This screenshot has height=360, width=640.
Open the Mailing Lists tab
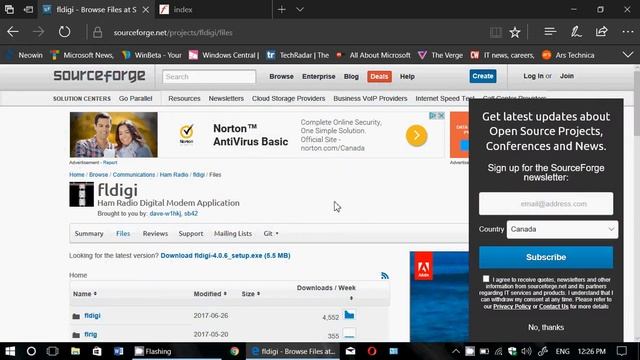(x=233, y=233)
